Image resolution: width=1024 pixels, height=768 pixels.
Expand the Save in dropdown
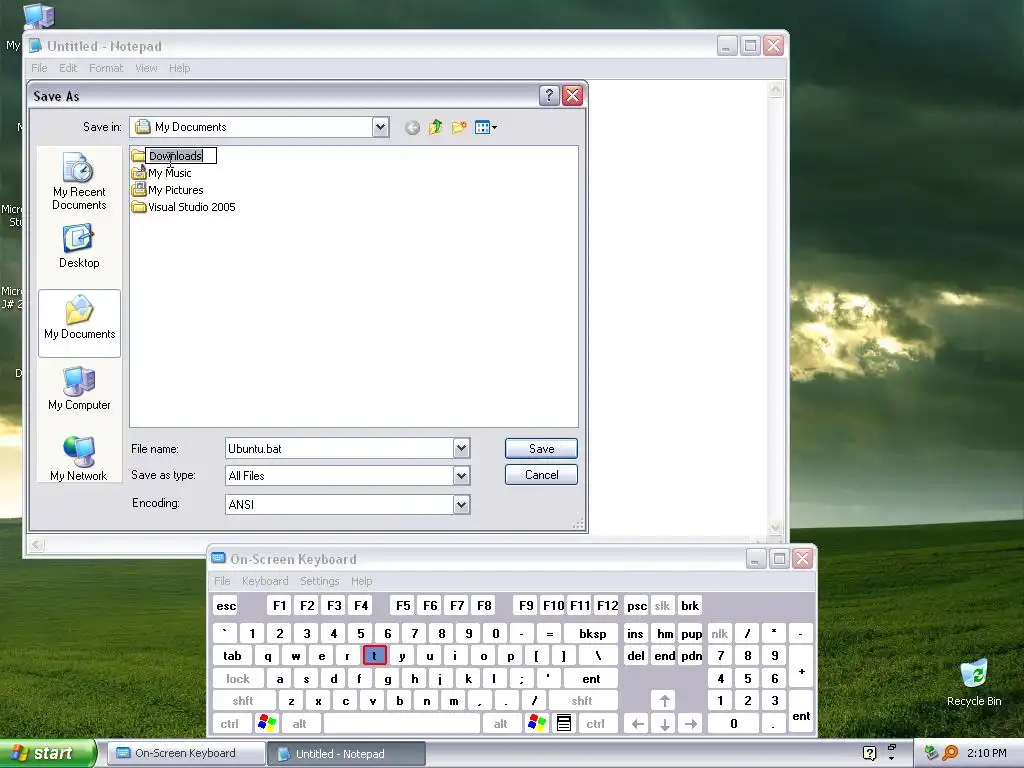click(x=381, y=127)
